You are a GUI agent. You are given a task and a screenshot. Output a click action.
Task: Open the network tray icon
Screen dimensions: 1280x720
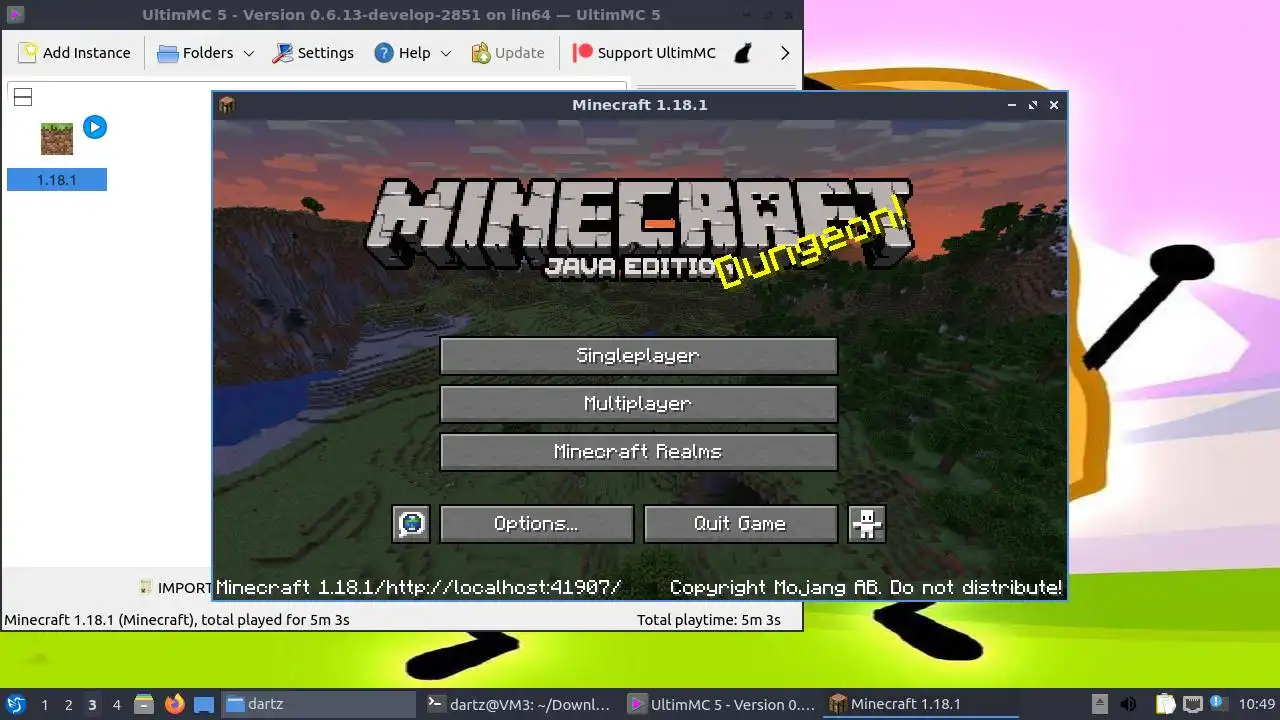point(1192,704)
